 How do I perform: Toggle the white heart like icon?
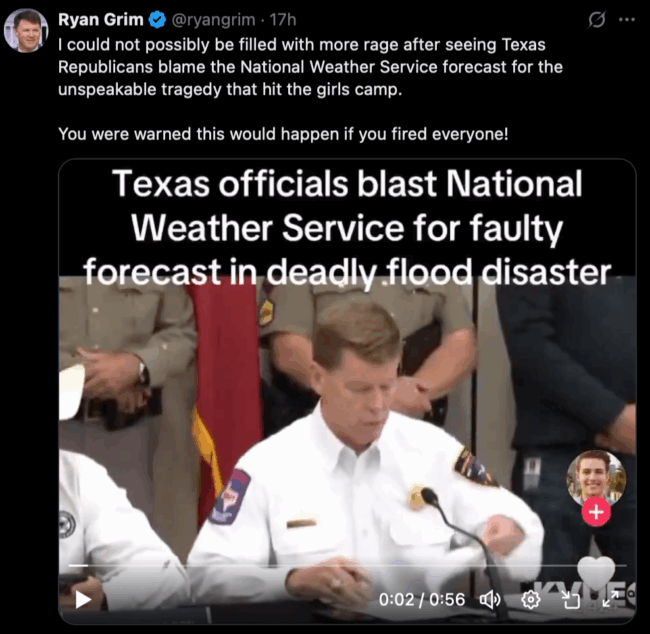tap(596, 573)
